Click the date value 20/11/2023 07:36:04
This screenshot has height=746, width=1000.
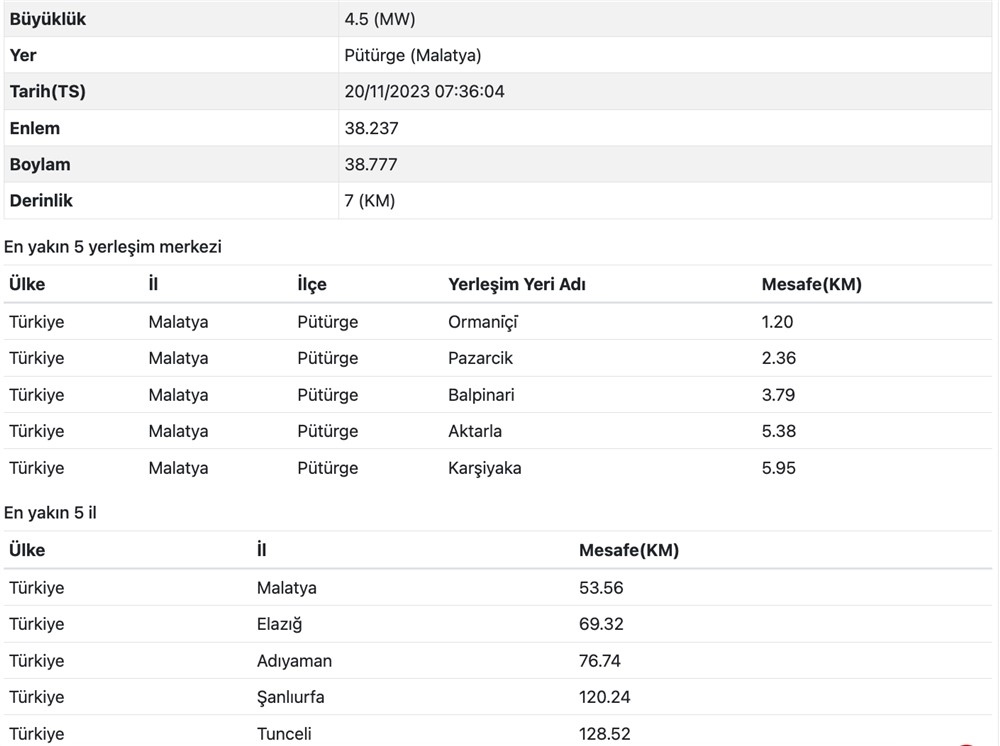click(x=424, y=92)
